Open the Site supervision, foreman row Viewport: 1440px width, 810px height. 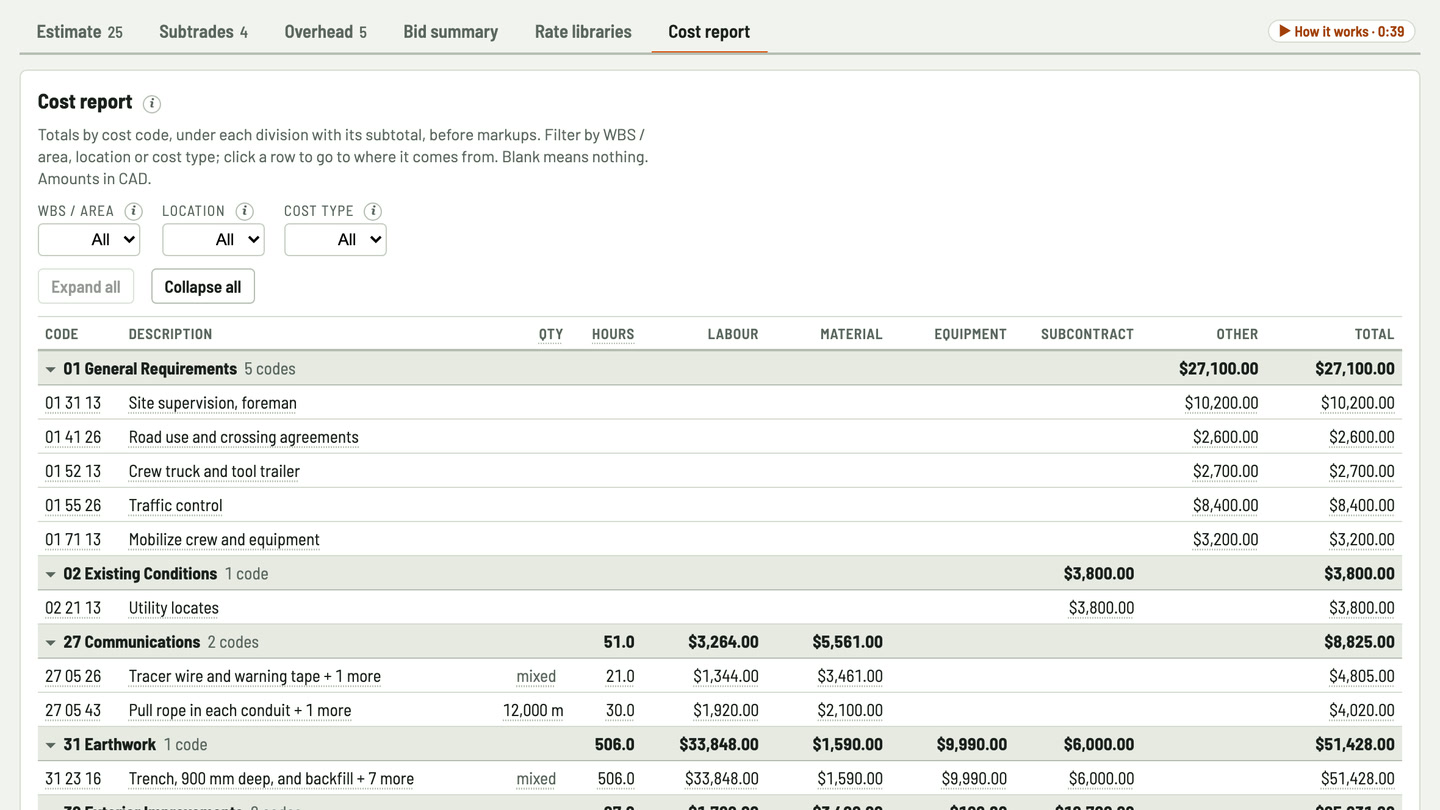click(x=720, y=403)
